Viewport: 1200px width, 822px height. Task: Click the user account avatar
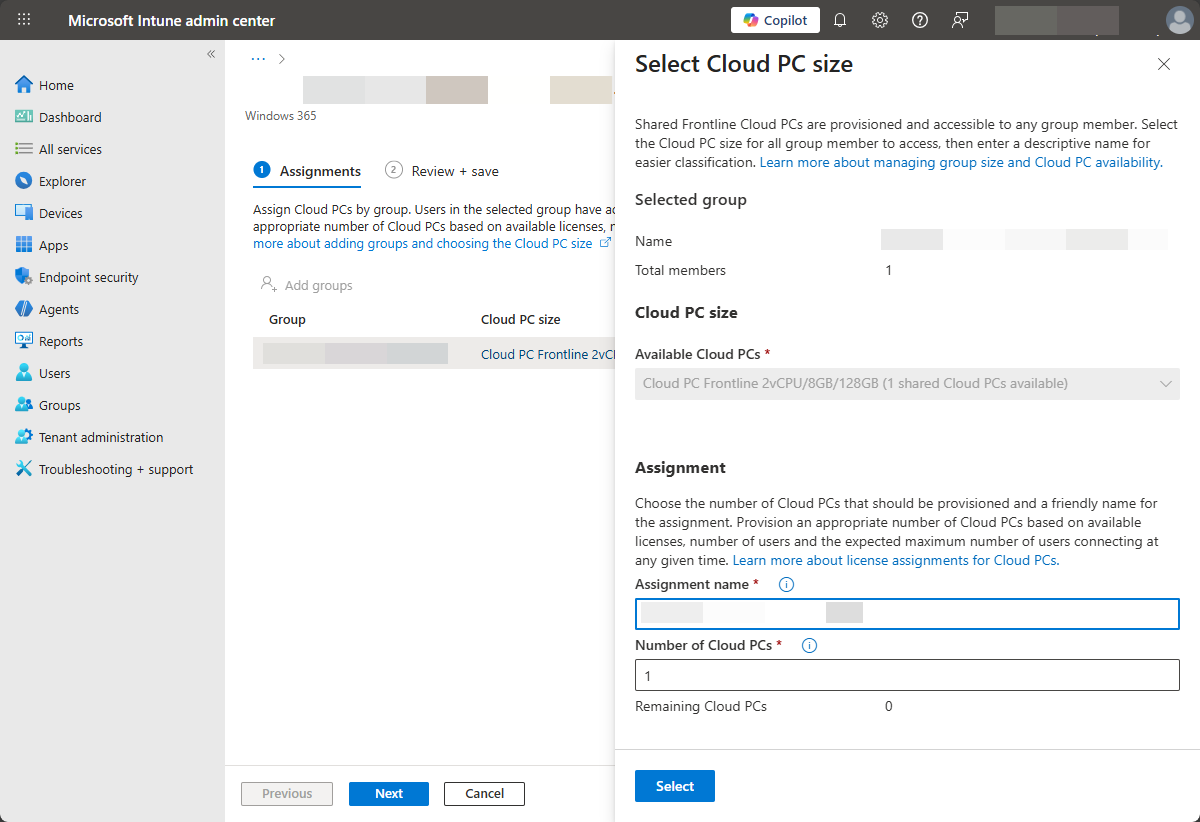coord(1180,20)
